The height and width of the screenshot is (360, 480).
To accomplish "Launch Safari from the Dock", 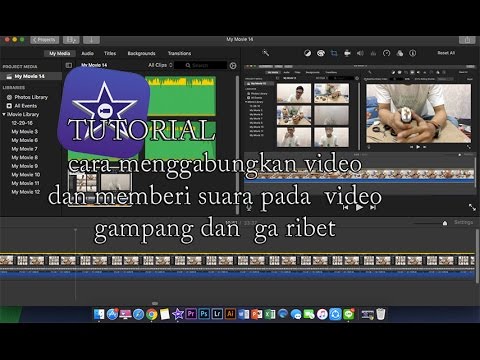I will 138,314.
